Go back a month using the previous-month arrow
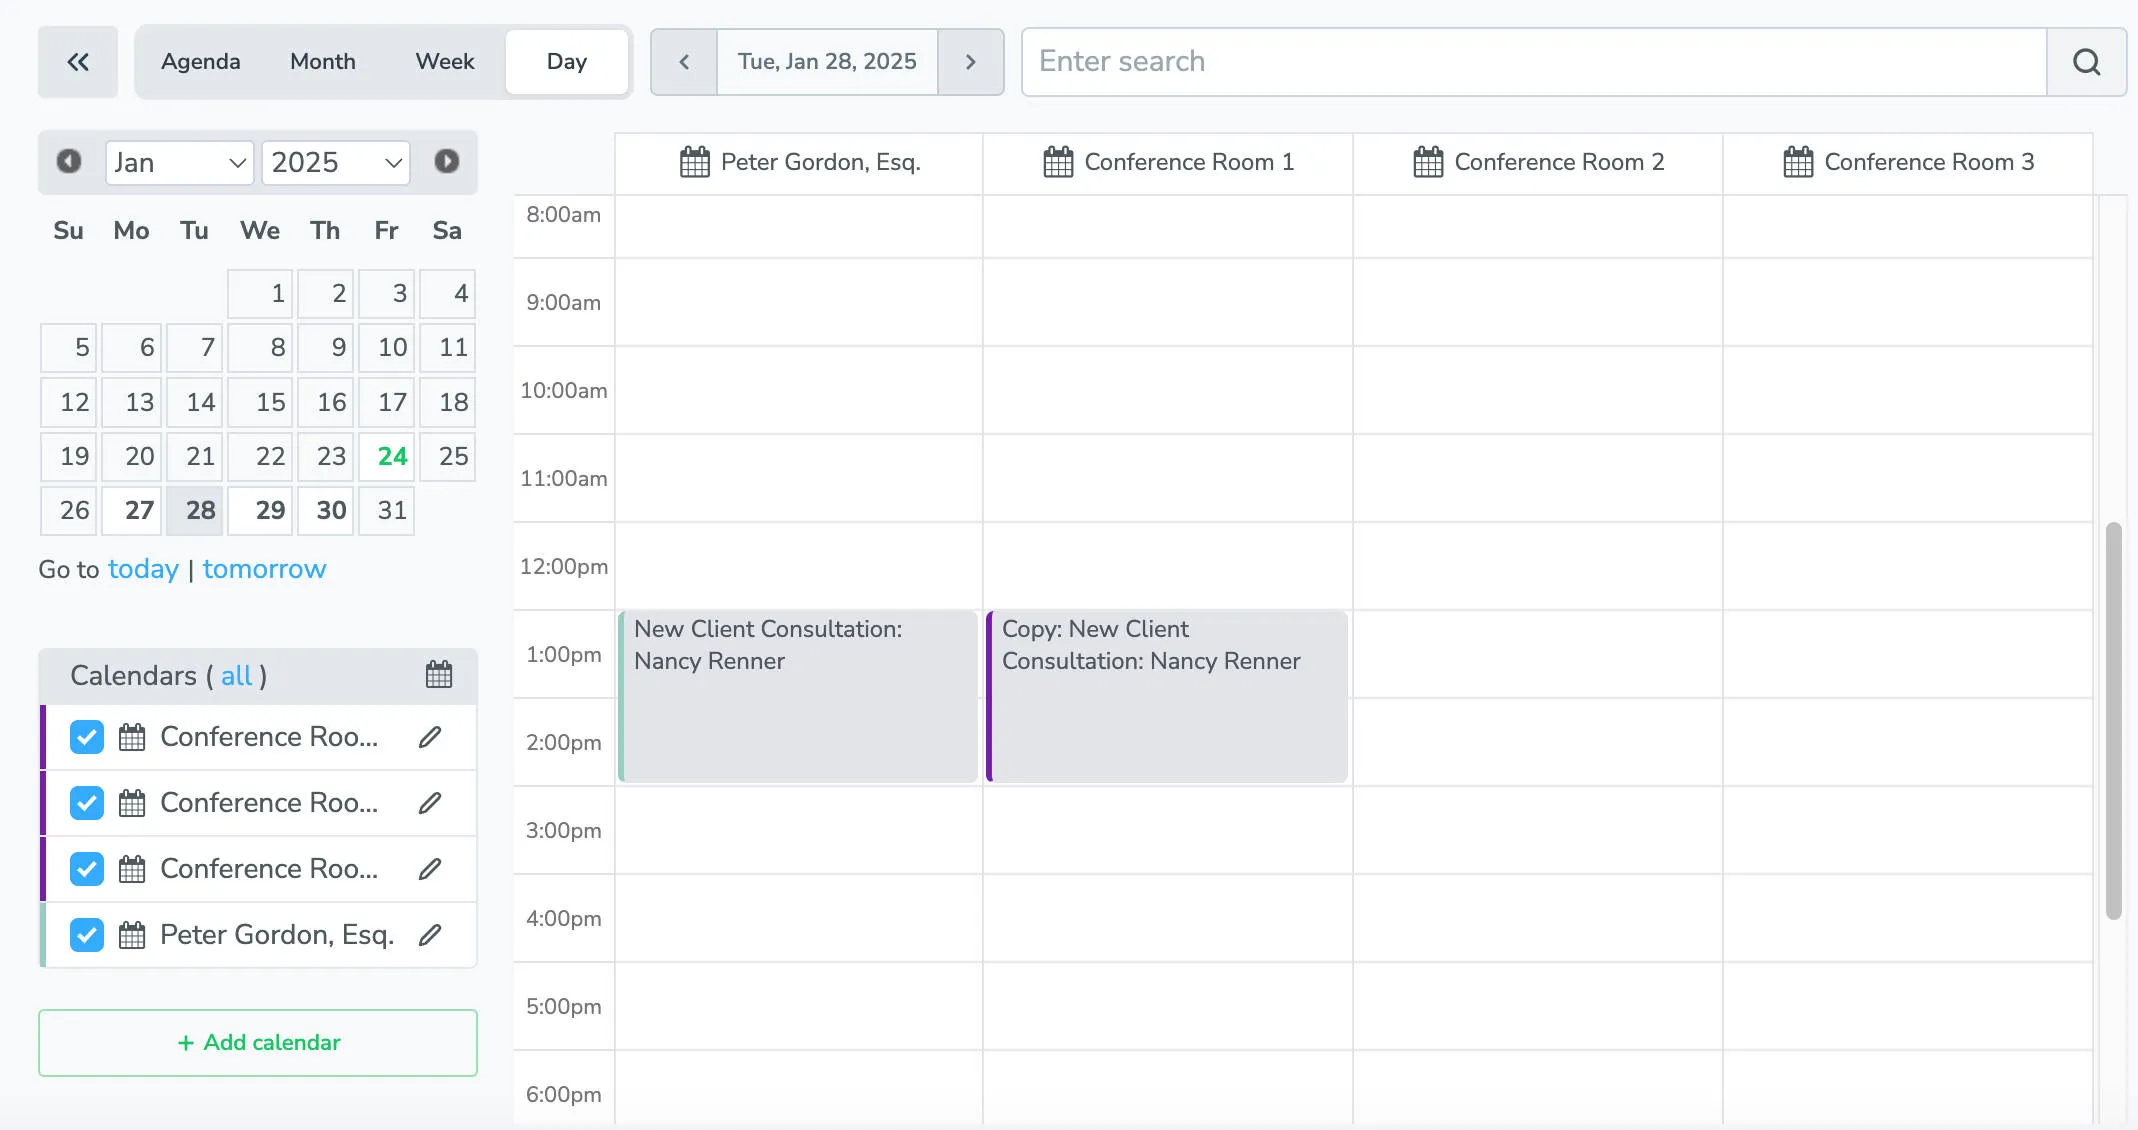Viewport: 2138px width, 1130px height. pos(68,161)
